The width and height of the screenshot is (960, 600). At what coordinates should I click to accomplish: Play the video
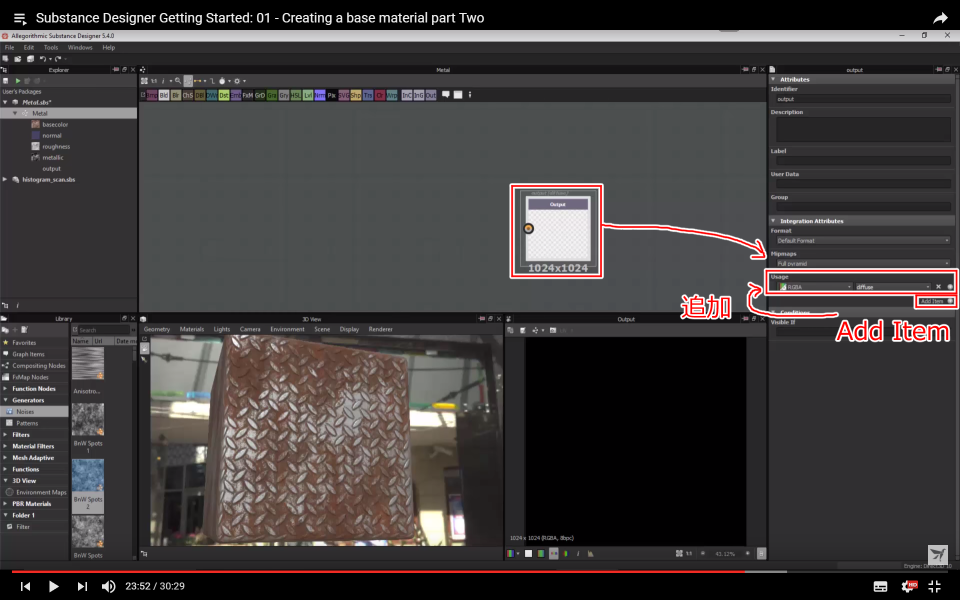[53, 587]
